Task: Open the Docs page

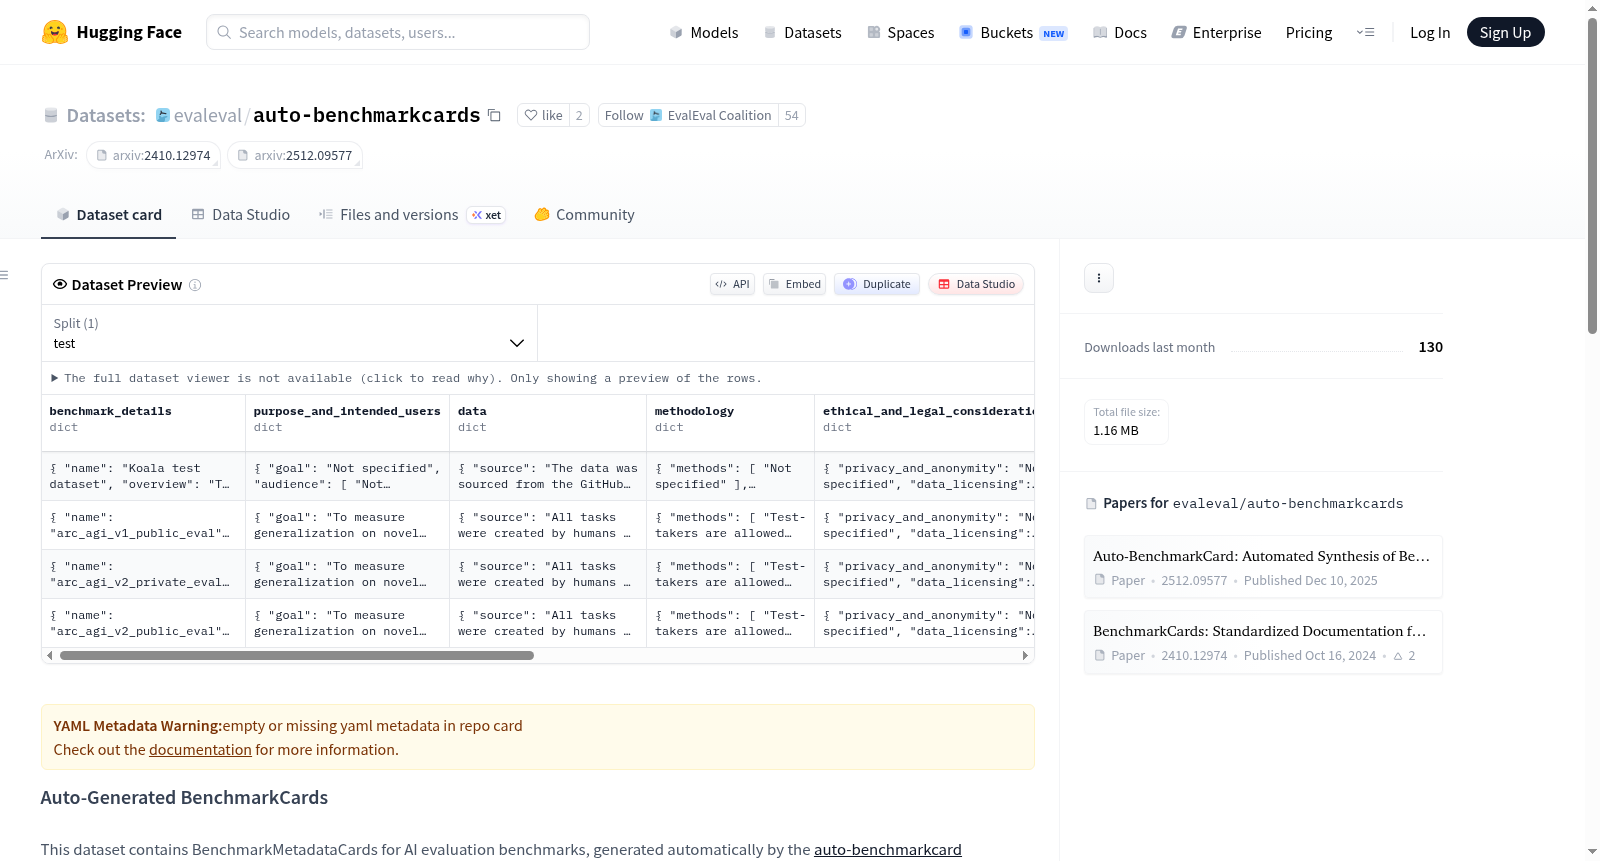Action: click(1119, 32)
